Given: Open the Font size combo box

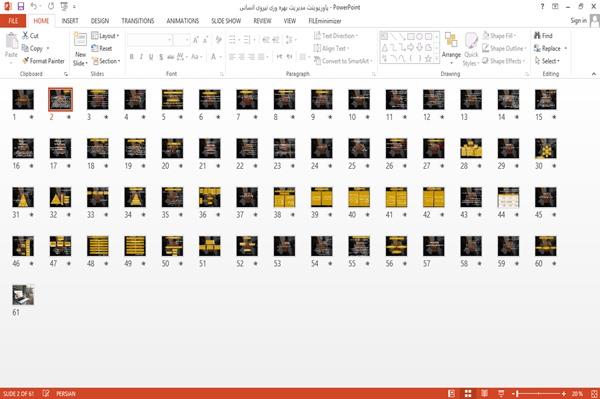Looking at the screenshot, I should tap(181, 40).
